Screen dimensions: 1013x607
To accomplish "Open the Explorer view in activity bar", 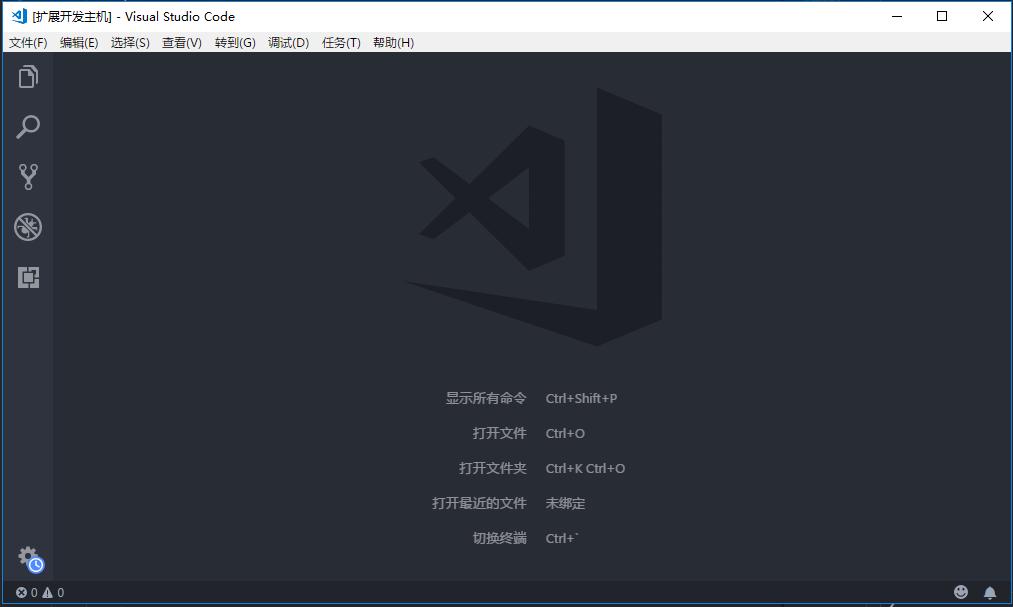I will pos(28,77).
